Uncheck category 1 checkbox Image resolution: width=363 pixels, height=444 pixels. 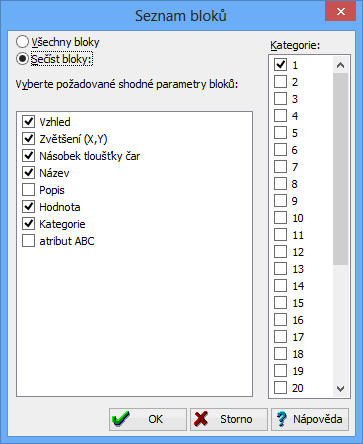click(x=280, y=65)
